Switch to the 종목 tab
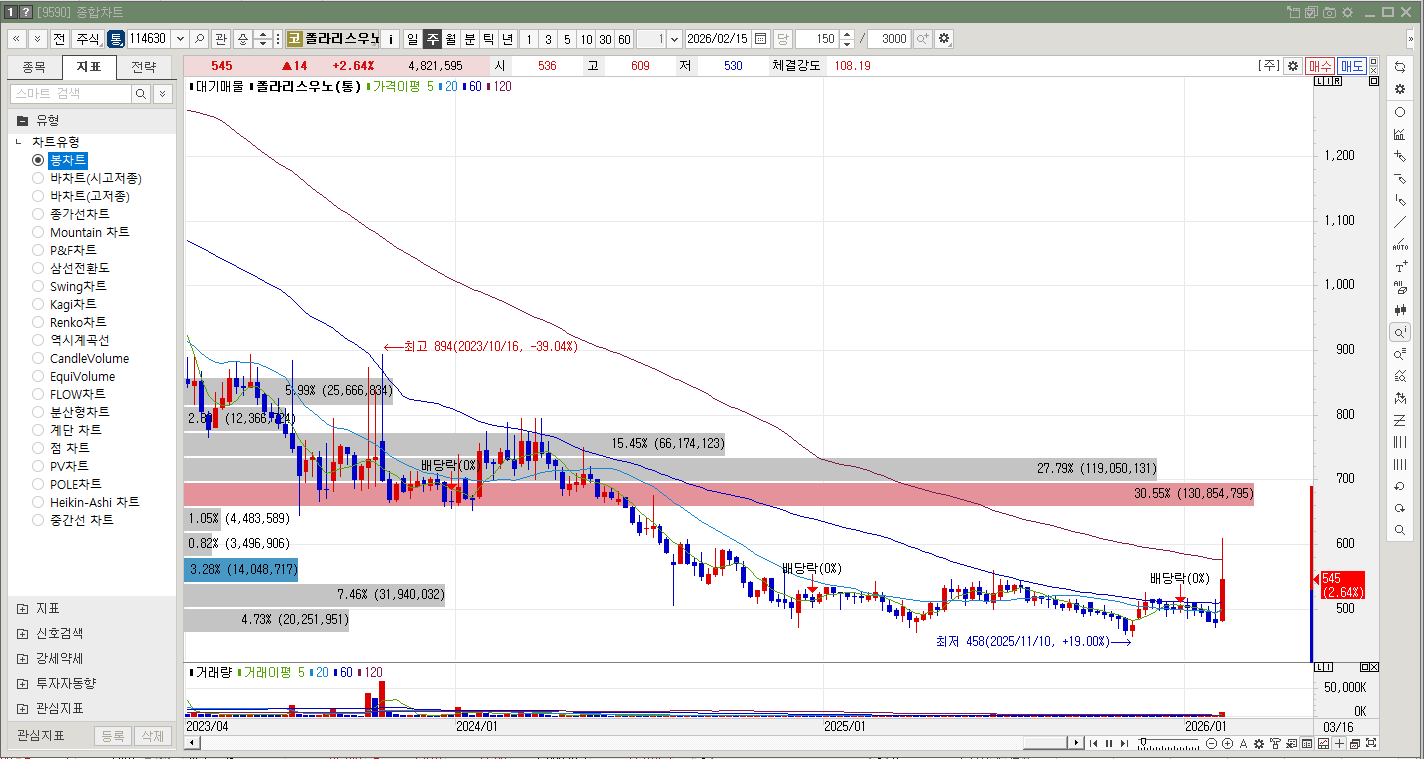1424x759 pixels. click(x=34, y=67)
